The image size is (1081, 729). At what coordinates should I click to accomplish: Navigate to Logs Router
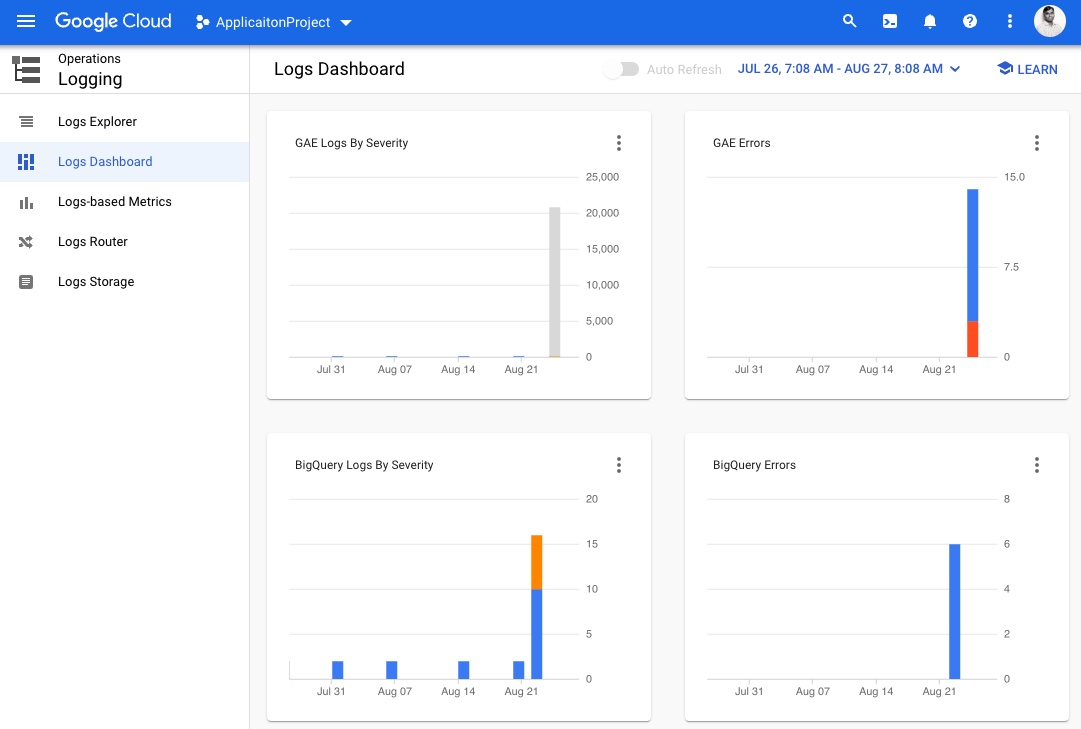coord(124,242)
